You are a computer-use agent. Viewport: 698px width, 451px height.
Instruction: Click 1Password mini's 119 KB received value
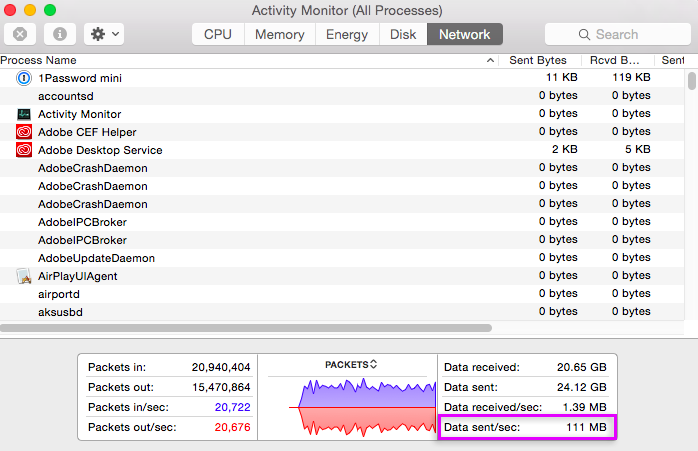pyautogui.click(x=631, y=77)
